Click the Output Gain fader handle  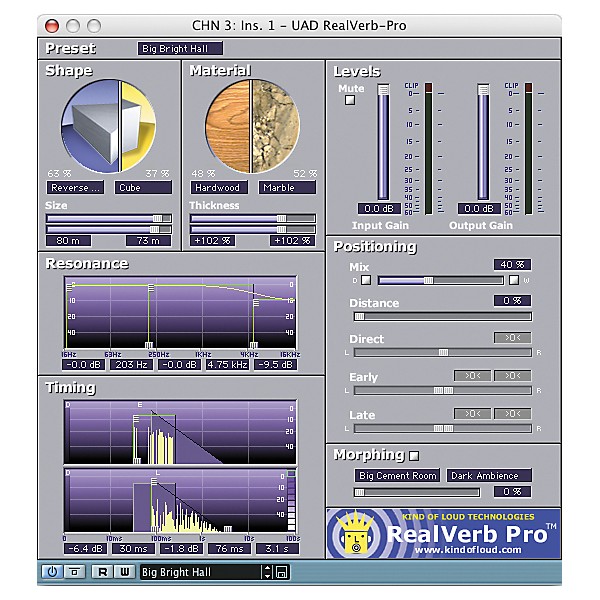[x=483, y=90]
